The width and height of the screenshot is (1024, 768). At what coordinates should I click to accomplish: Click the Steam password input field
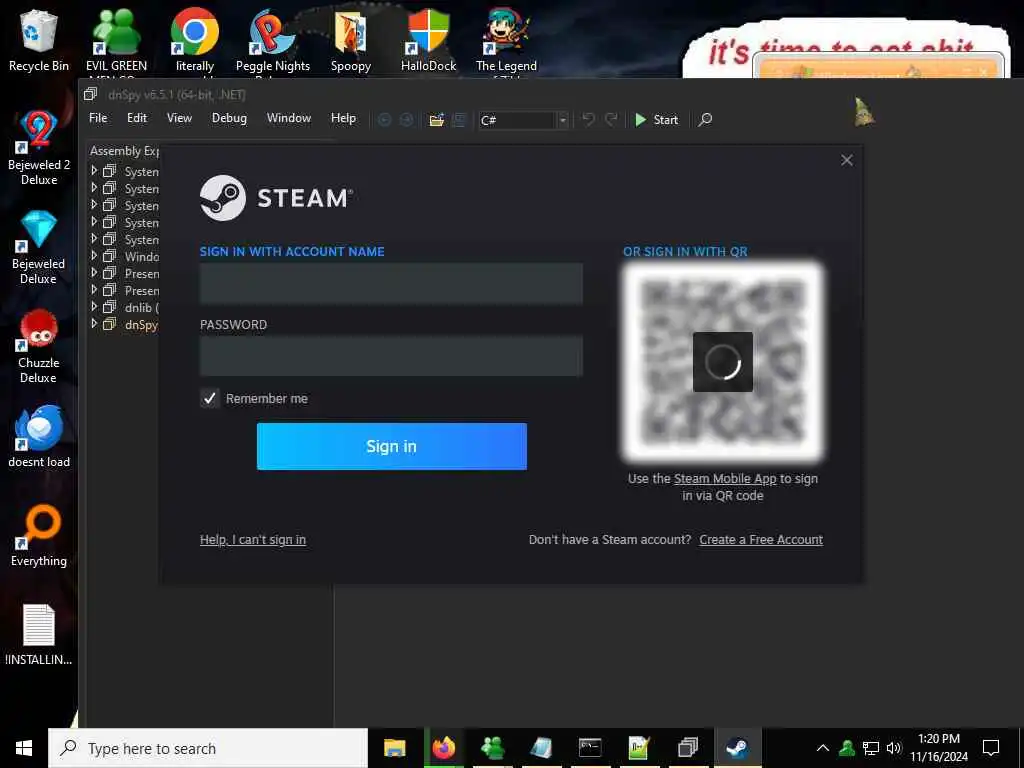pos(391,356)
